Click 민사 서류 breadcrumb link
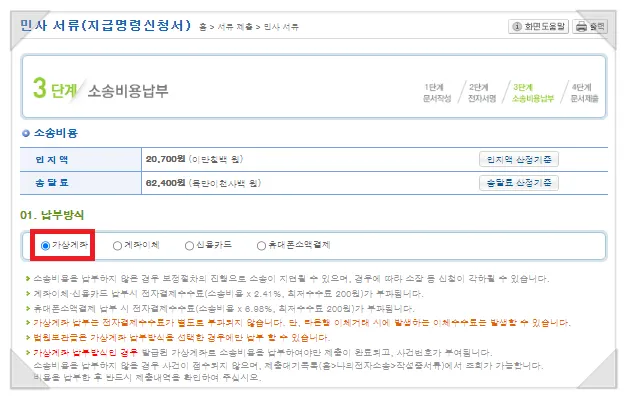The image size is (627, 399). point(281,27)
